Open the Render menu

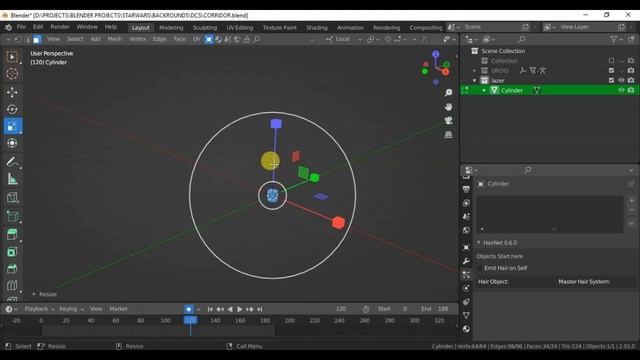coord(60,27)
